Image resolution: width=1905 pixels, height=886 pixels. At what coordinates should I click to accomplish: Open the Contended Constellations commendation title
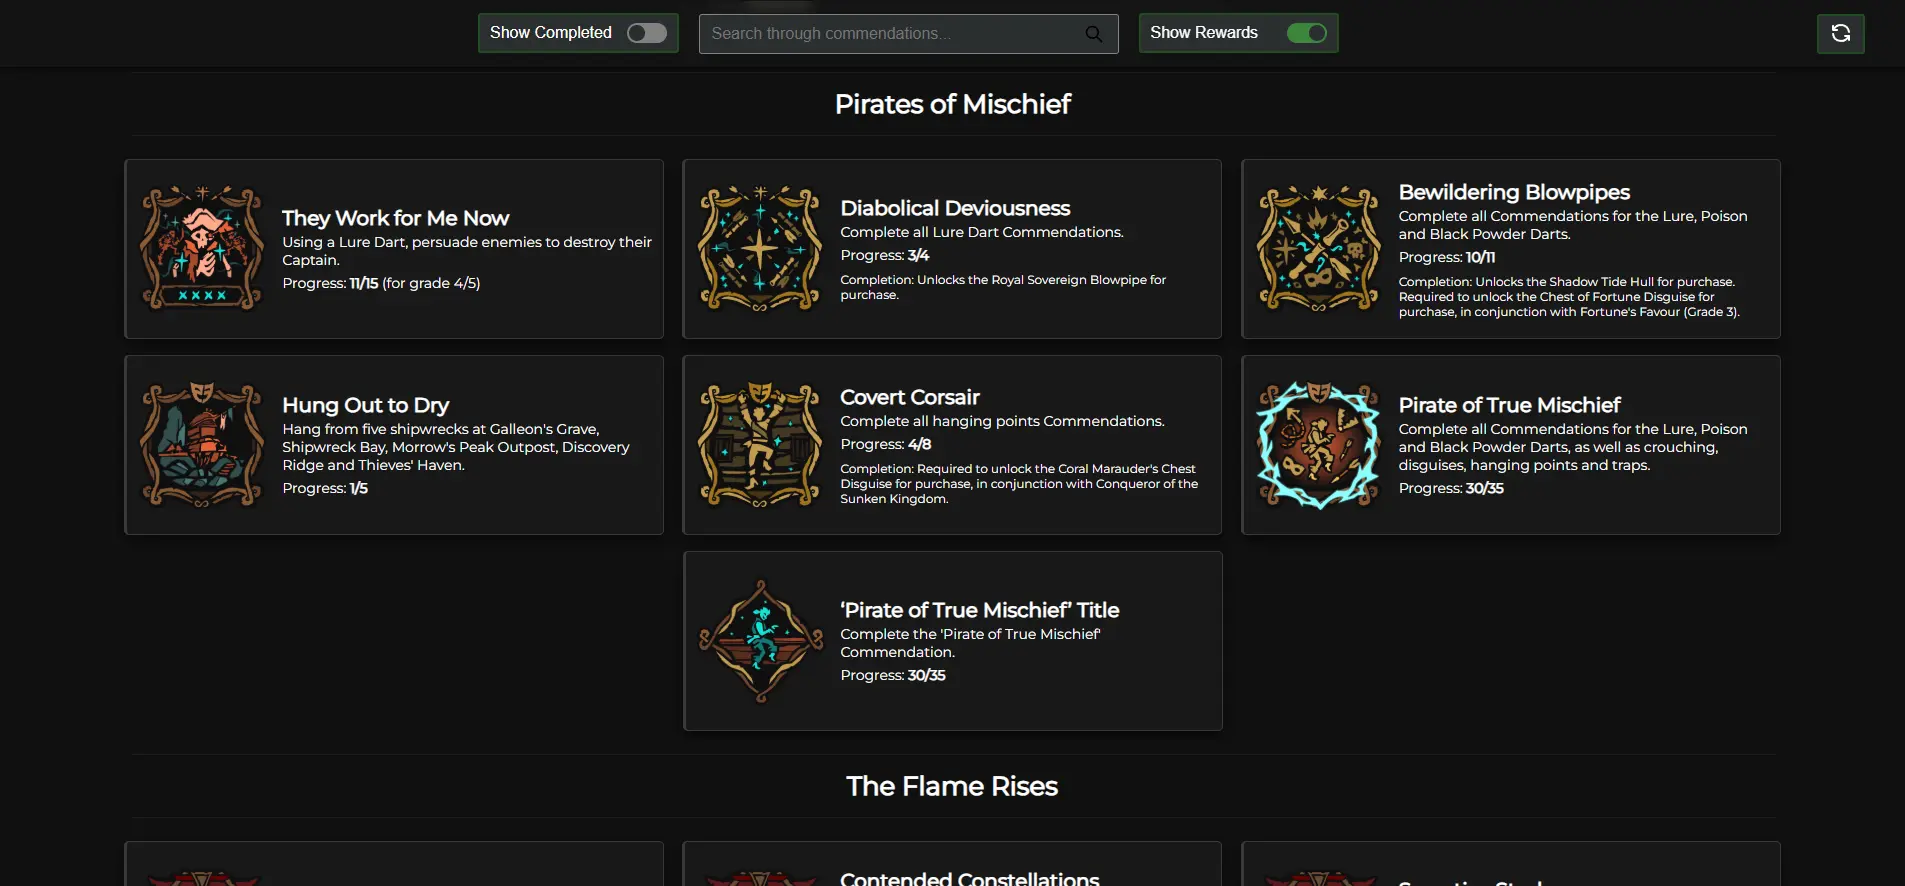(969, 878)
